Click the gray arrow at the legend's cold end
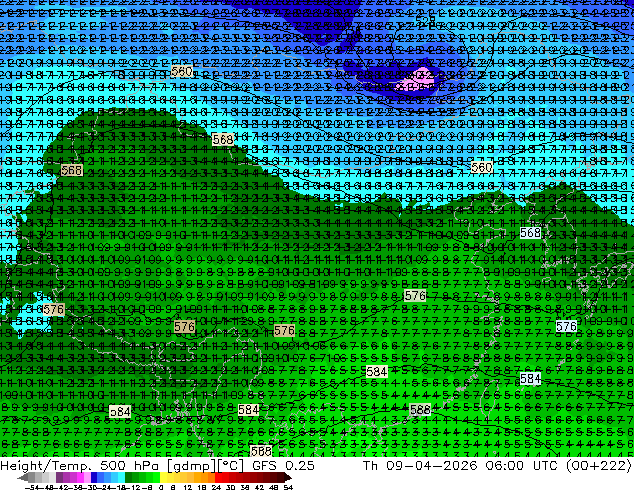 coord(23,477)
